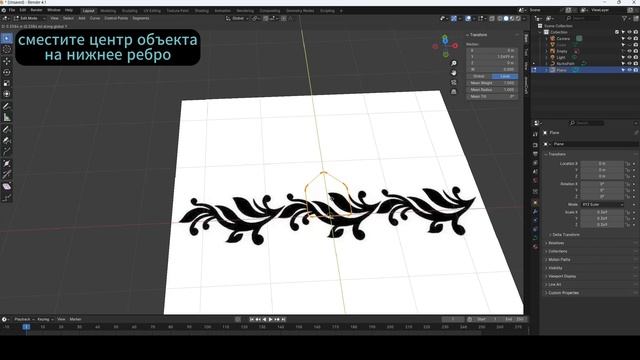Open the Render menu
Image resolution: width=640 pixels, height=360 pixels.
(36, 10)
